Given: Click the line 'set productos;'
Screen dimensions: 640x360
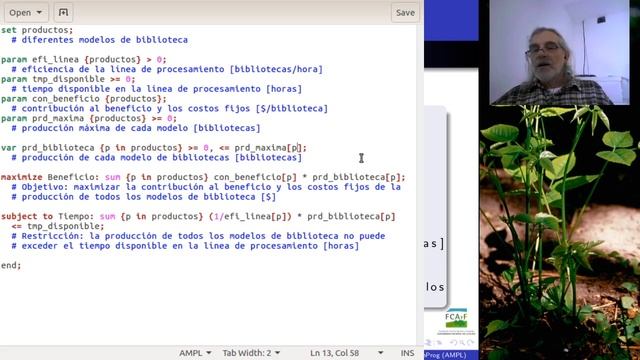Looking at the screenshot, I should click(x=37, y=30).
